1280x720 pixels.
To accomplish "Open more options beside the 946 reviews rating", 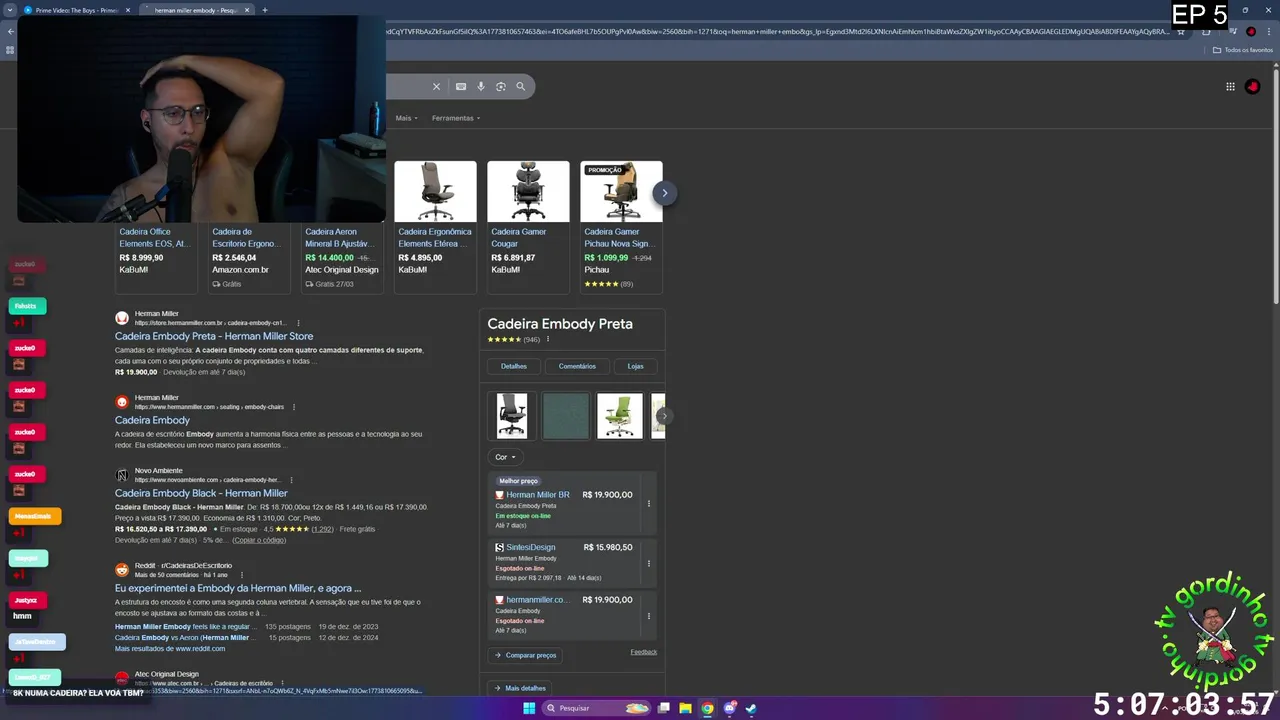I will click(548, 339).
